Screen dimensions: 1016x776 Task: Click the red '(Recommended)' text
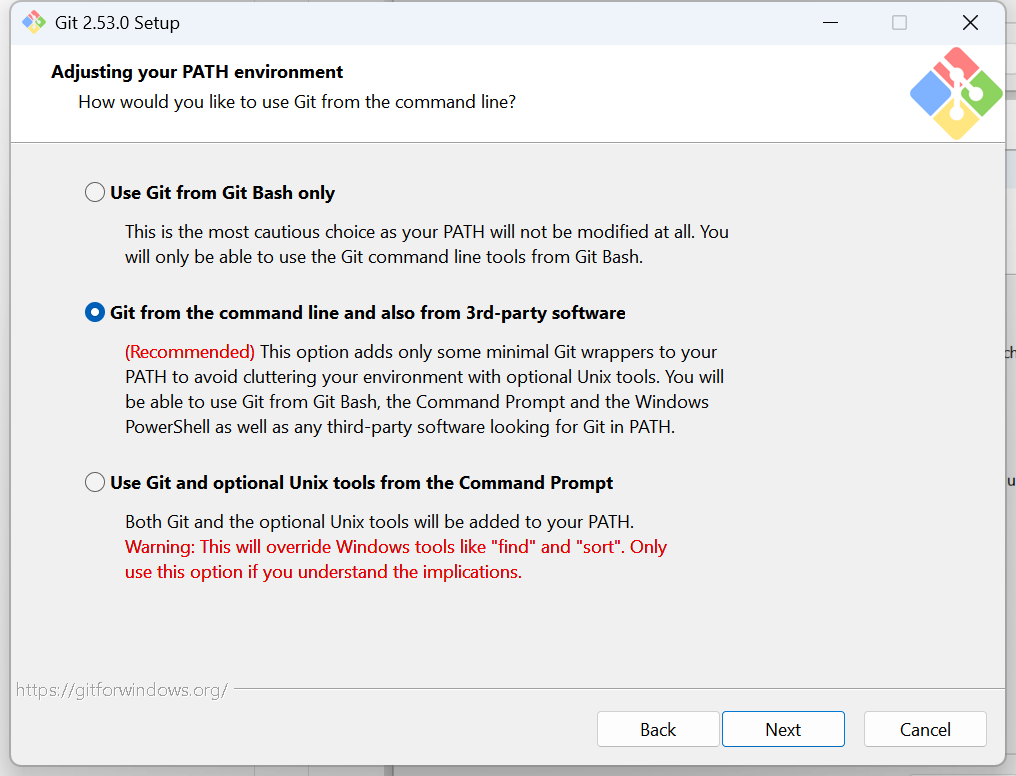pyautogui.click(x=190, y=352)
